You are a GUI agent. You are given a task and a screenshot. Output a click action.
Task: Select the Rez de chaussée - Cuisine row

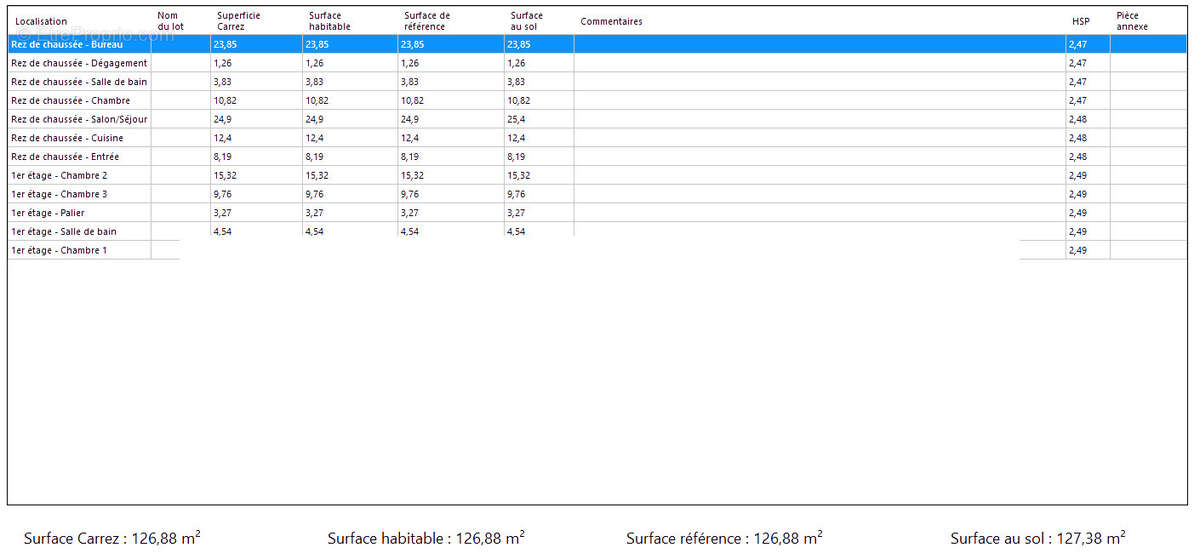click(x=598, y=138)
